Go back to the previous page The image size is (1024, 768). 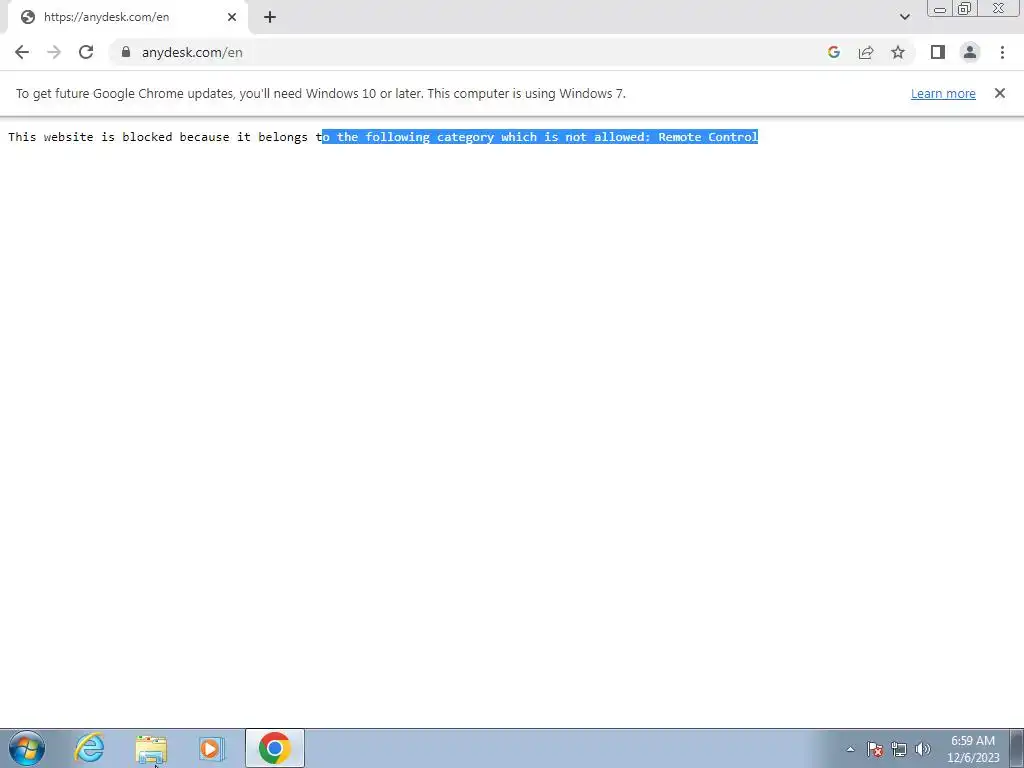point(22,52)
